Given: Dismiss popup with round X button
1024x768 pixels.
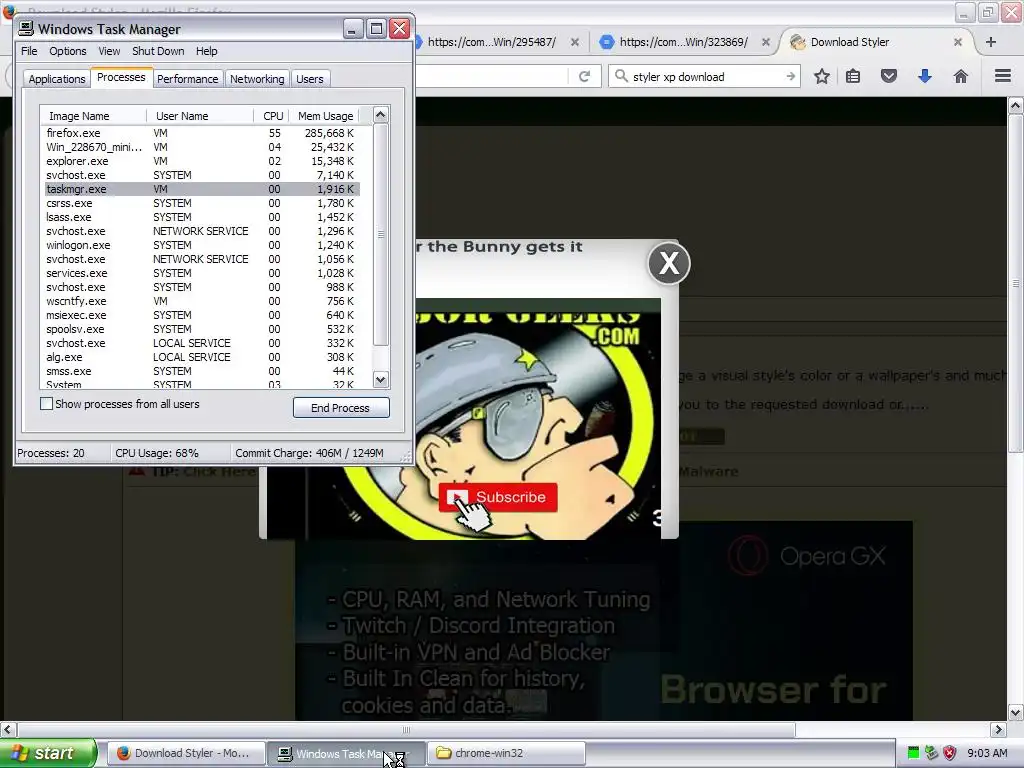Looking at the screenshot, I should [x=669, y=264].
